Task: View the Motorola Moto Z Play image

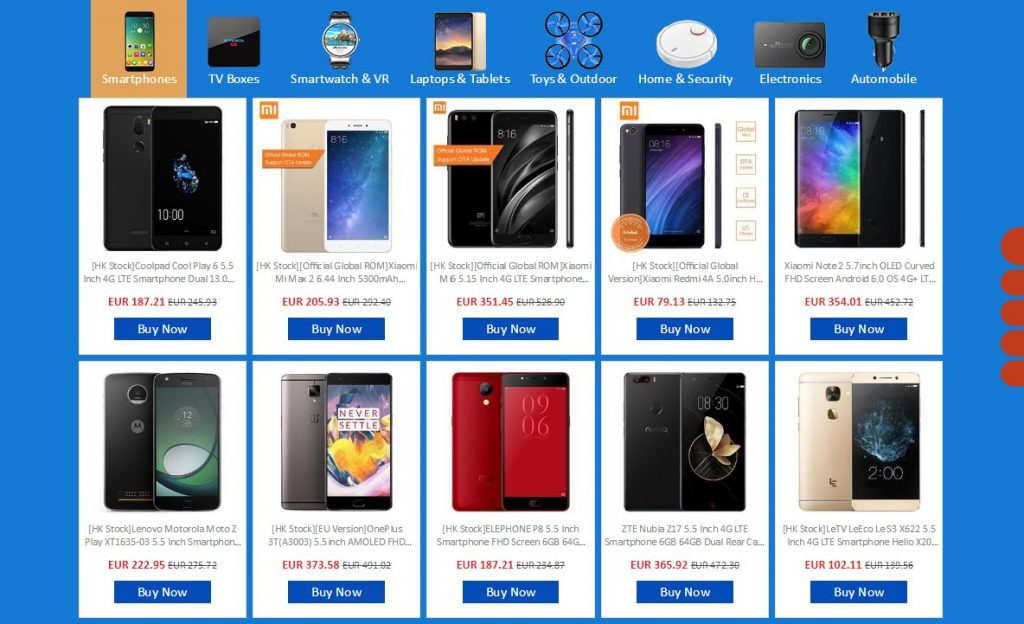Action: tap(162, 442)
